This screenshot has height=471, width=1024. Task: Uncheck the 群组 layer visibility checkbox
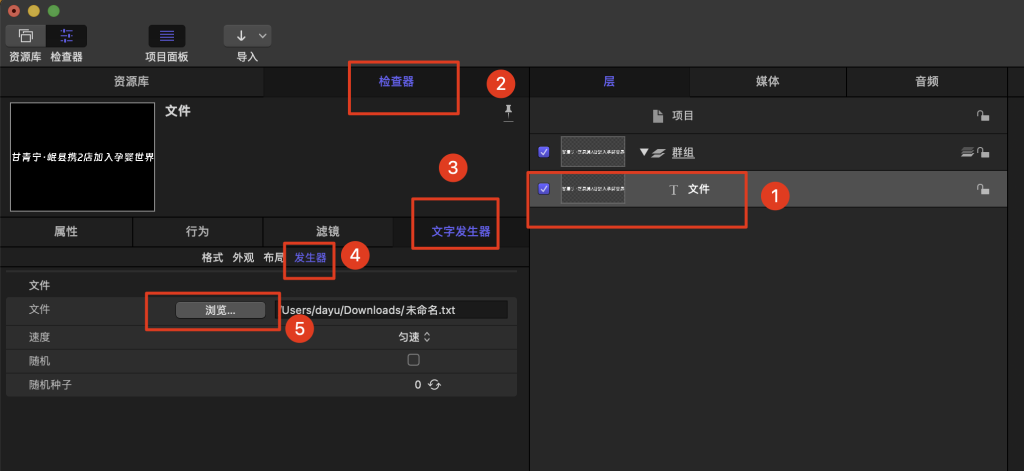[x=544, y=152]
